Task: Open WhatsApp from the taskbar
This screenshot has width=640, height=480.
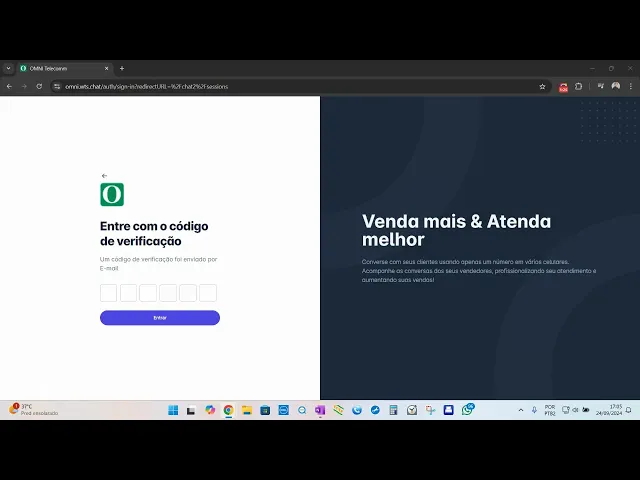Action: point(468,409)
